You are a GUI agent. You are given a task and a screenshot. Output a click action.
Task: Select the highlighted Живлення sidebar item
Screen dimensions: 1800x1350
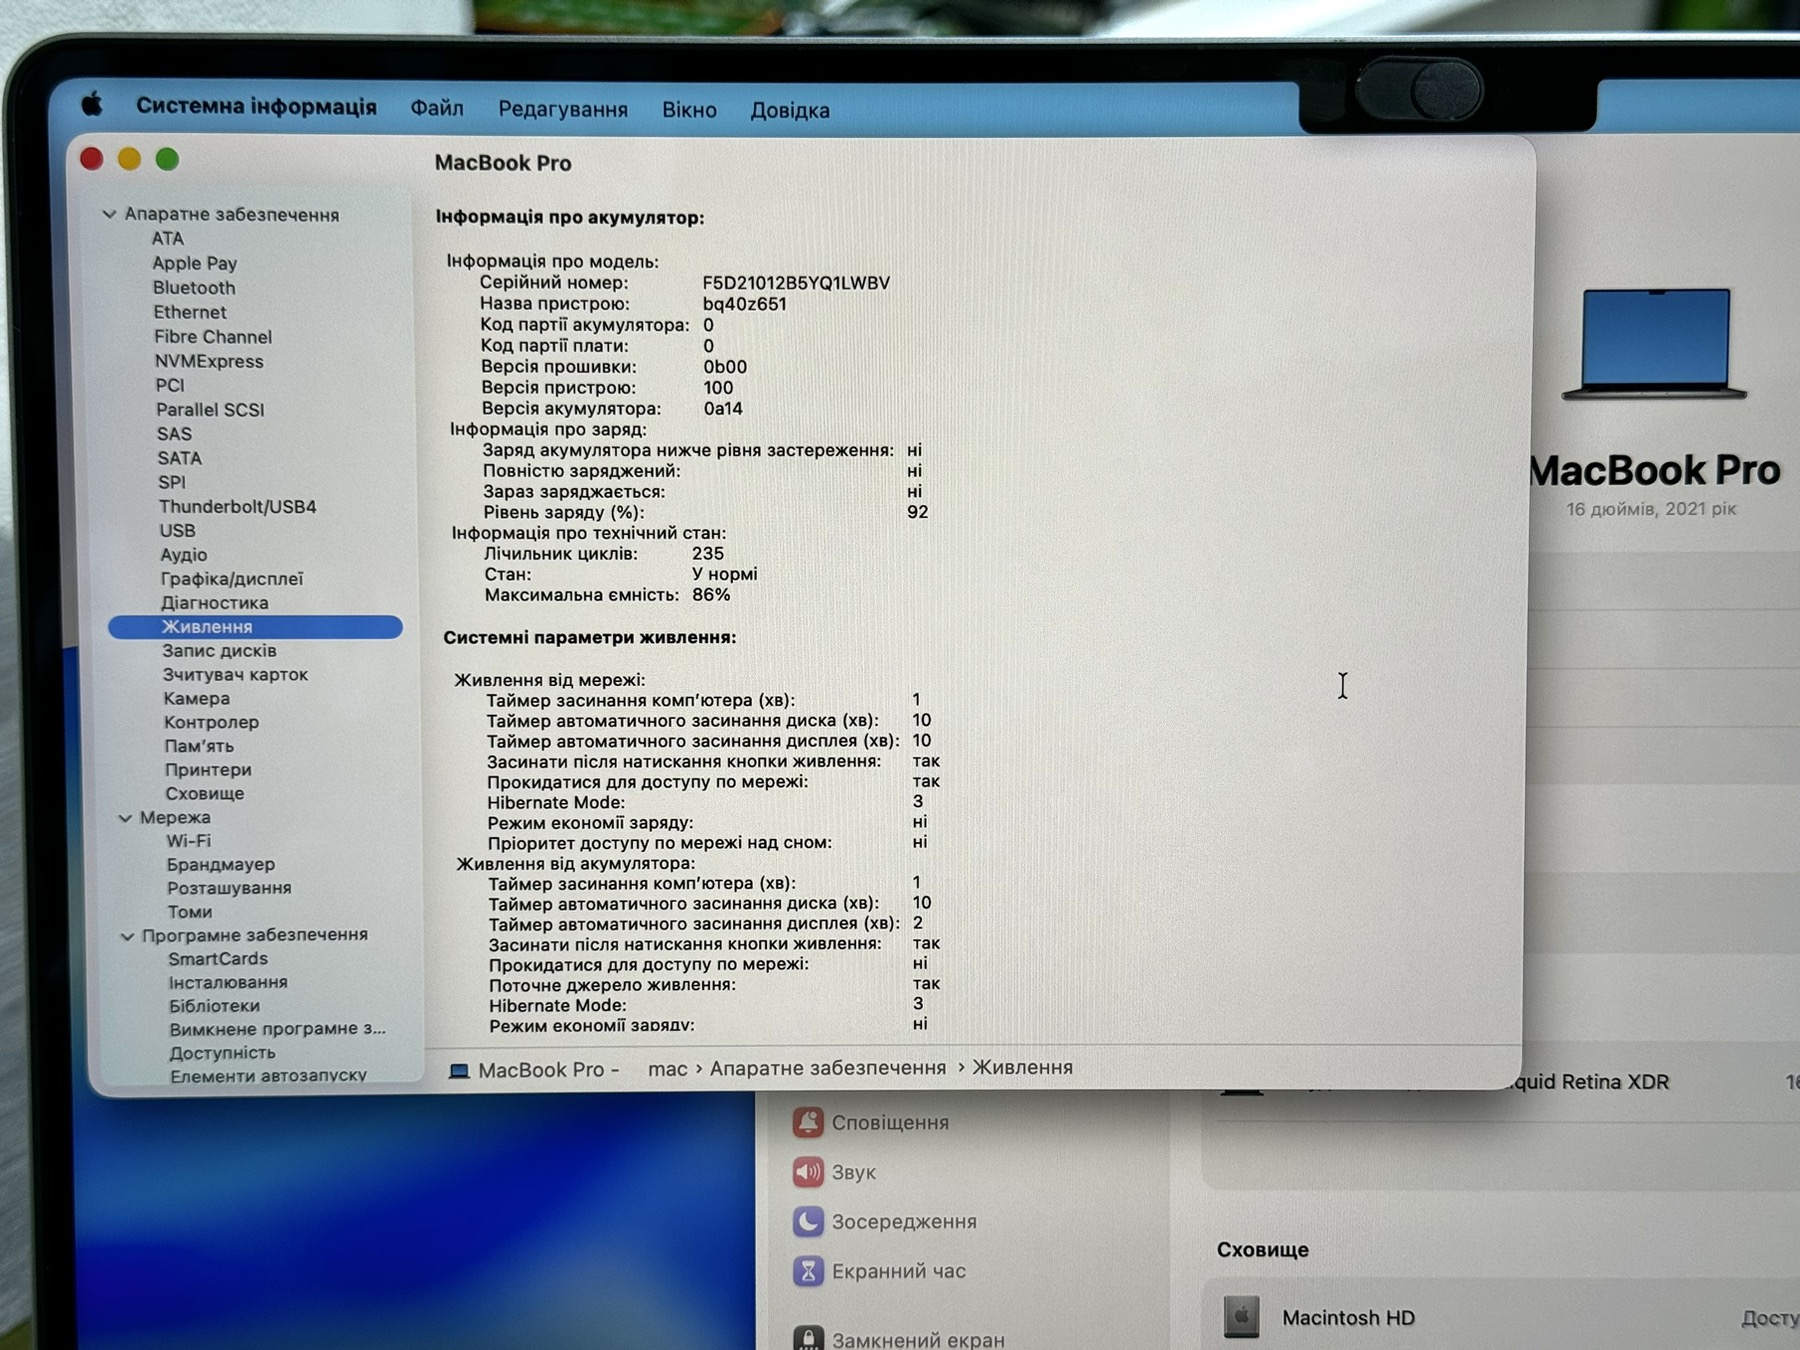[256, 626]
